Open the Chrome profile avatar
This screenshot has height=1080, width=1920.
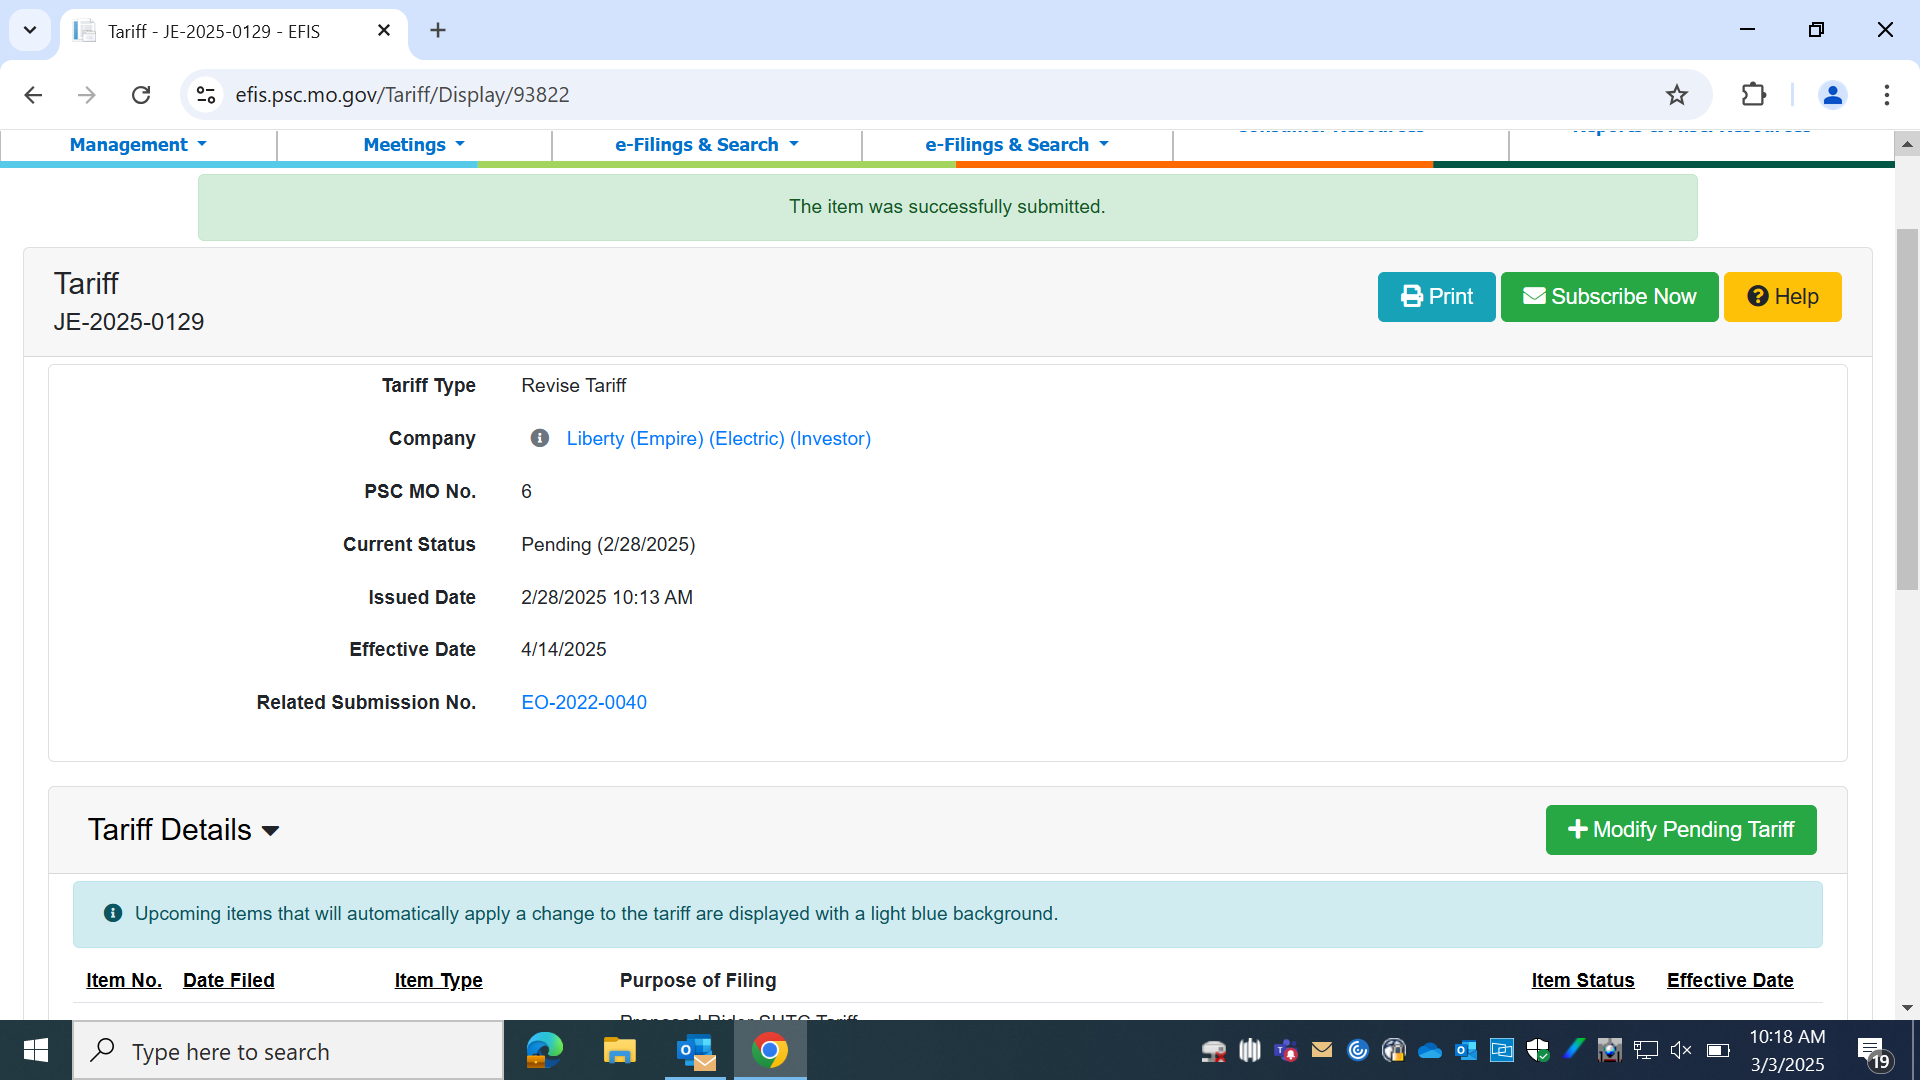pyautogui.click(x=1832, y=95)
